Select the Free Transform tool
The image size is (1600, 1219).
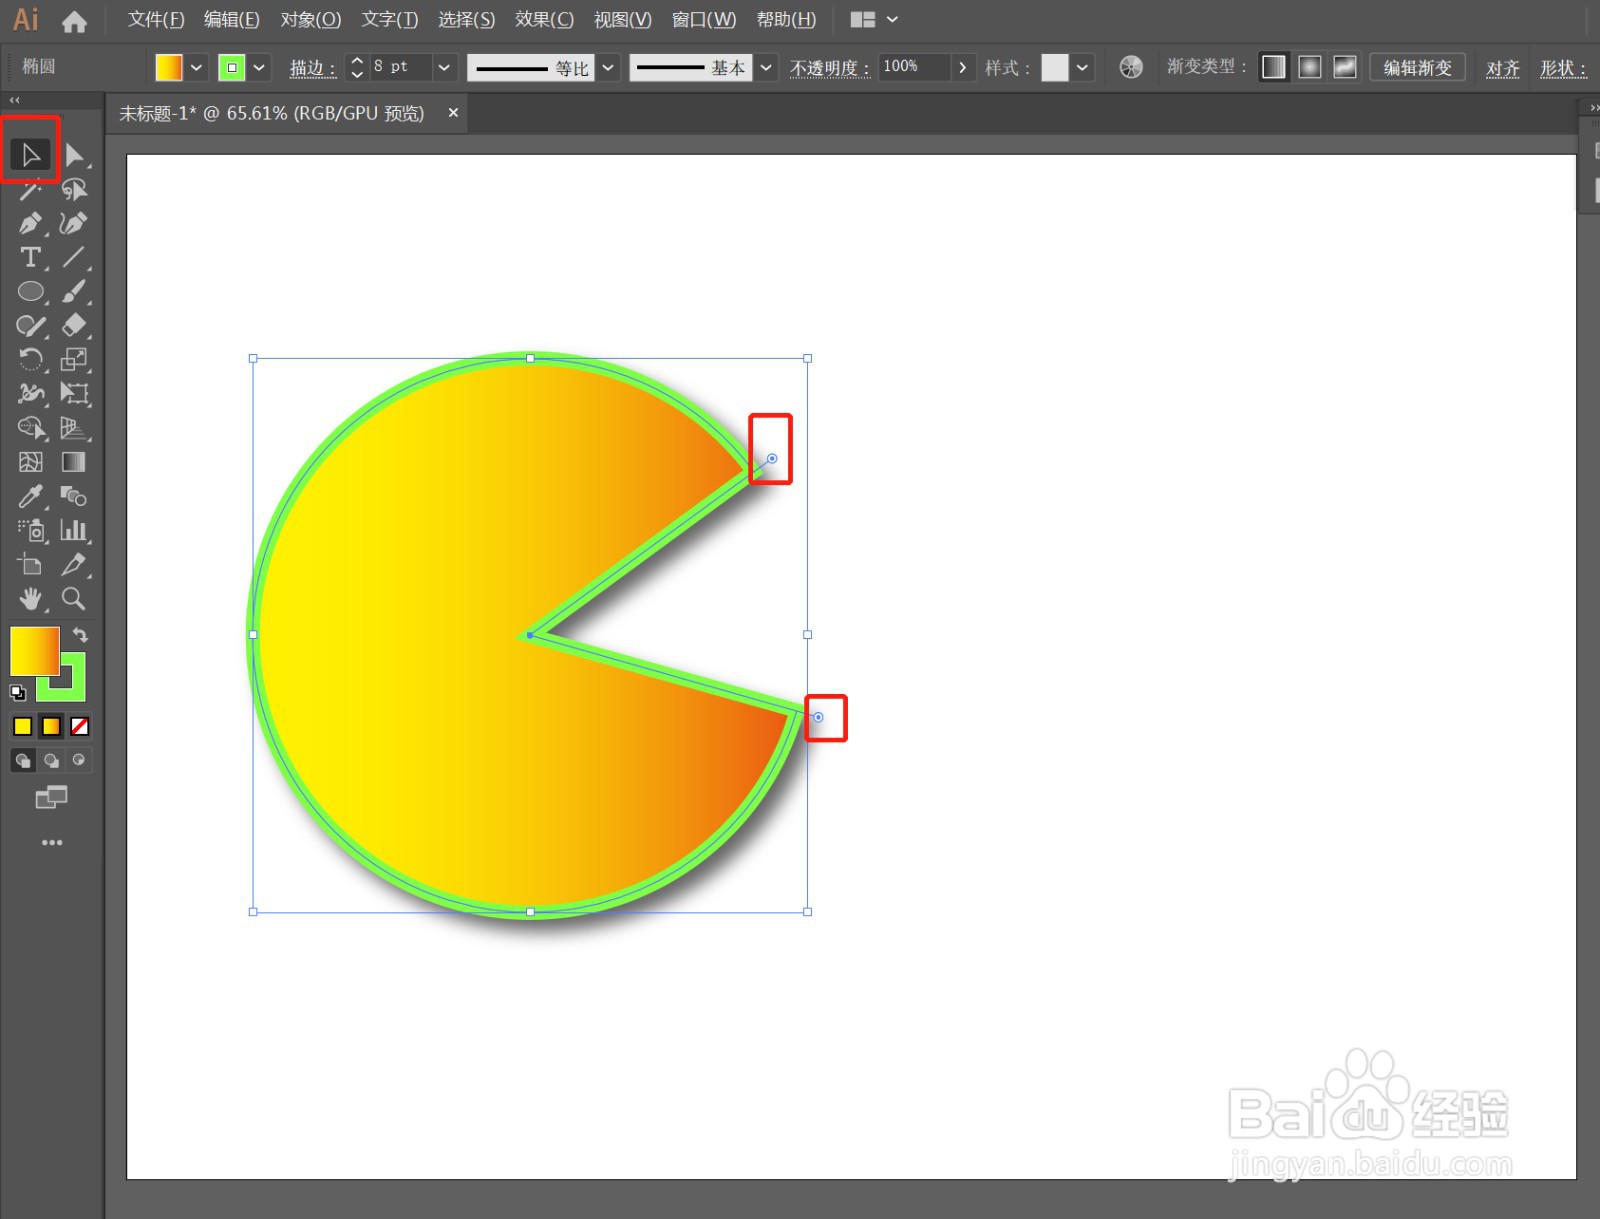[x=74, y=393]
